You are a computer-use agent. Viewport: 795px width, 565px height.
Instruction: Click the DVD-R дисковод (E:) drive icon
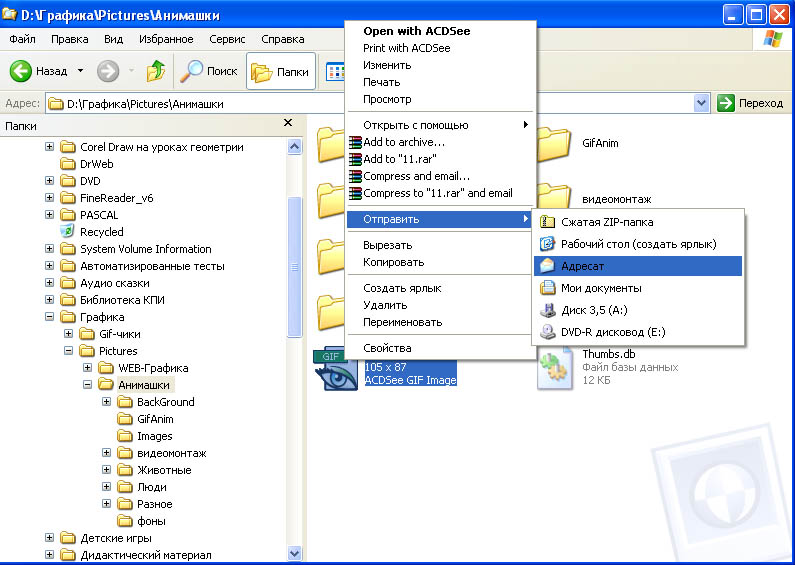(x=547, y=332)
